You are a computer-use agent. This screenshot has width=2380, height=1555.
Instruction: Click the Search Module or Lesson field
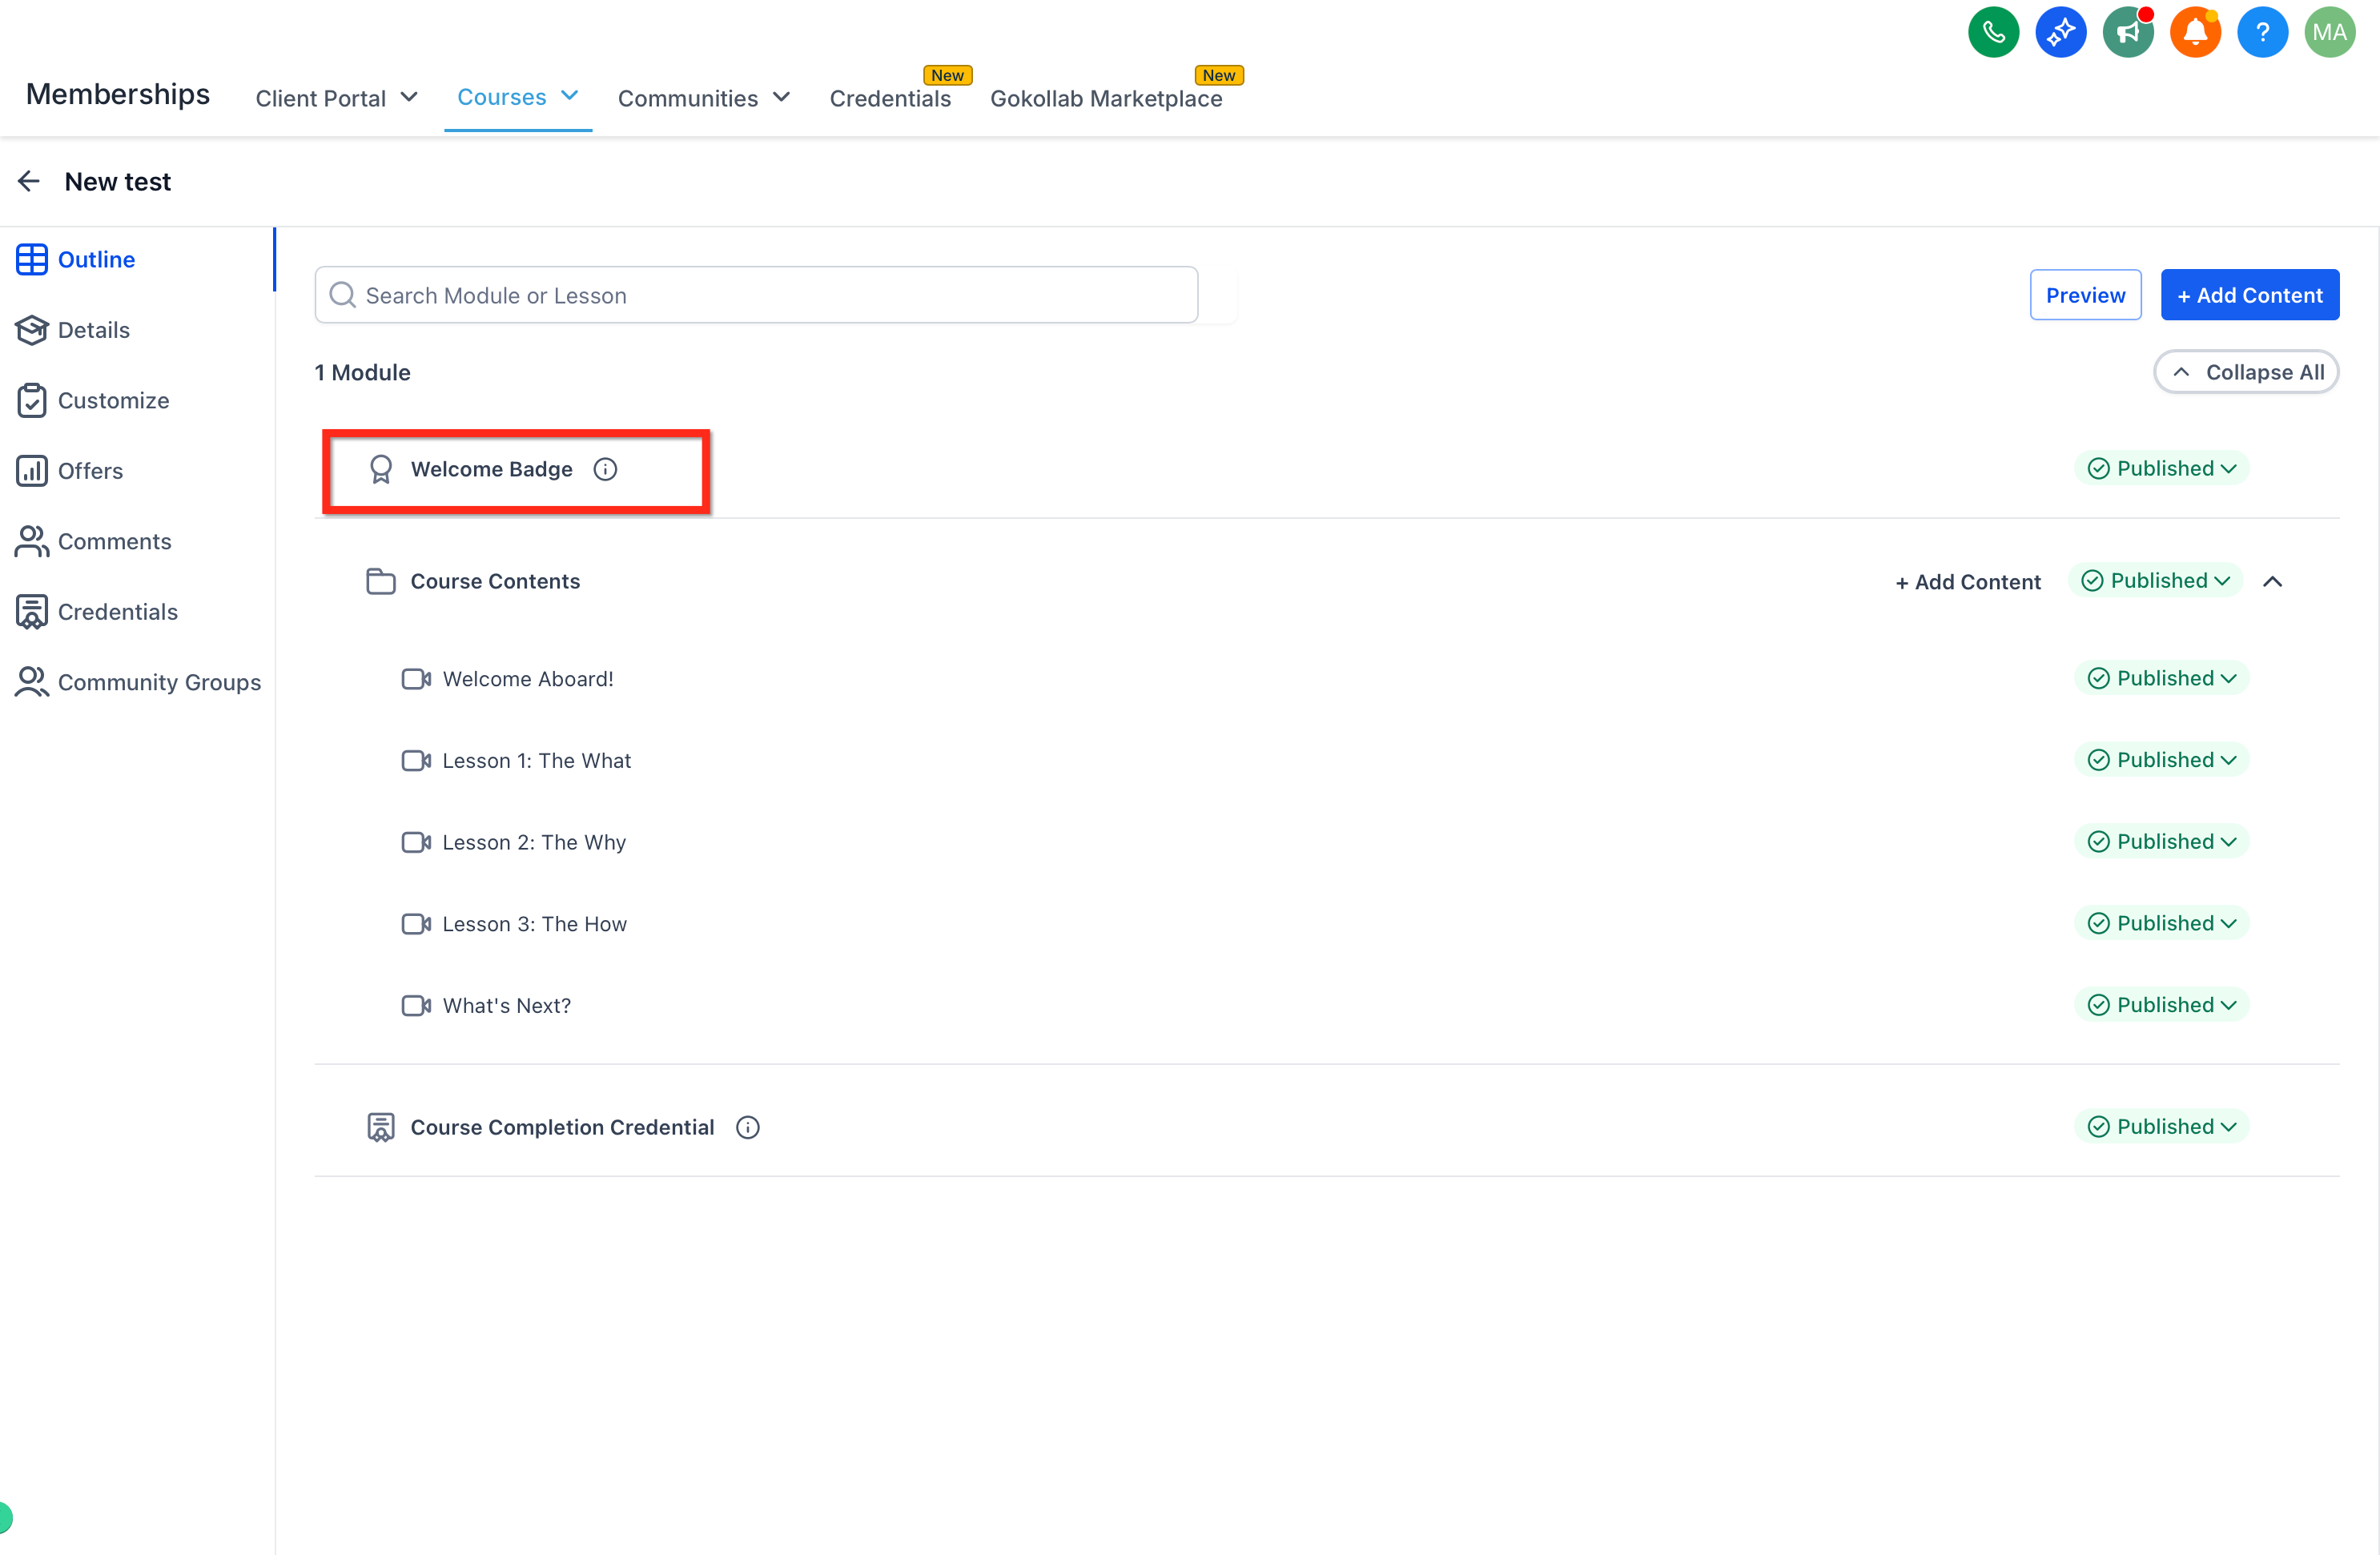coord(756,295)
